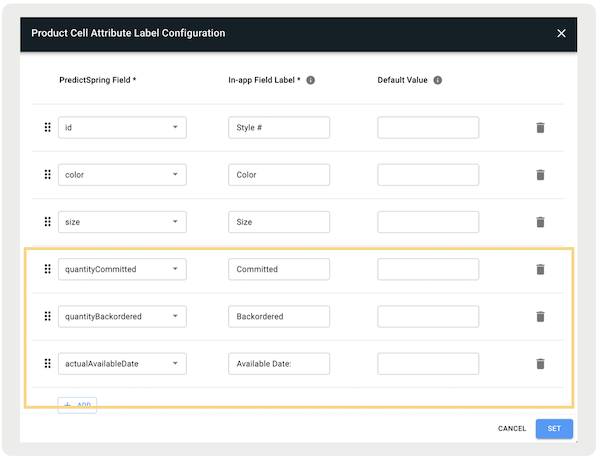Click default value field for id row
600x459 pixels.
coord(428,127)
